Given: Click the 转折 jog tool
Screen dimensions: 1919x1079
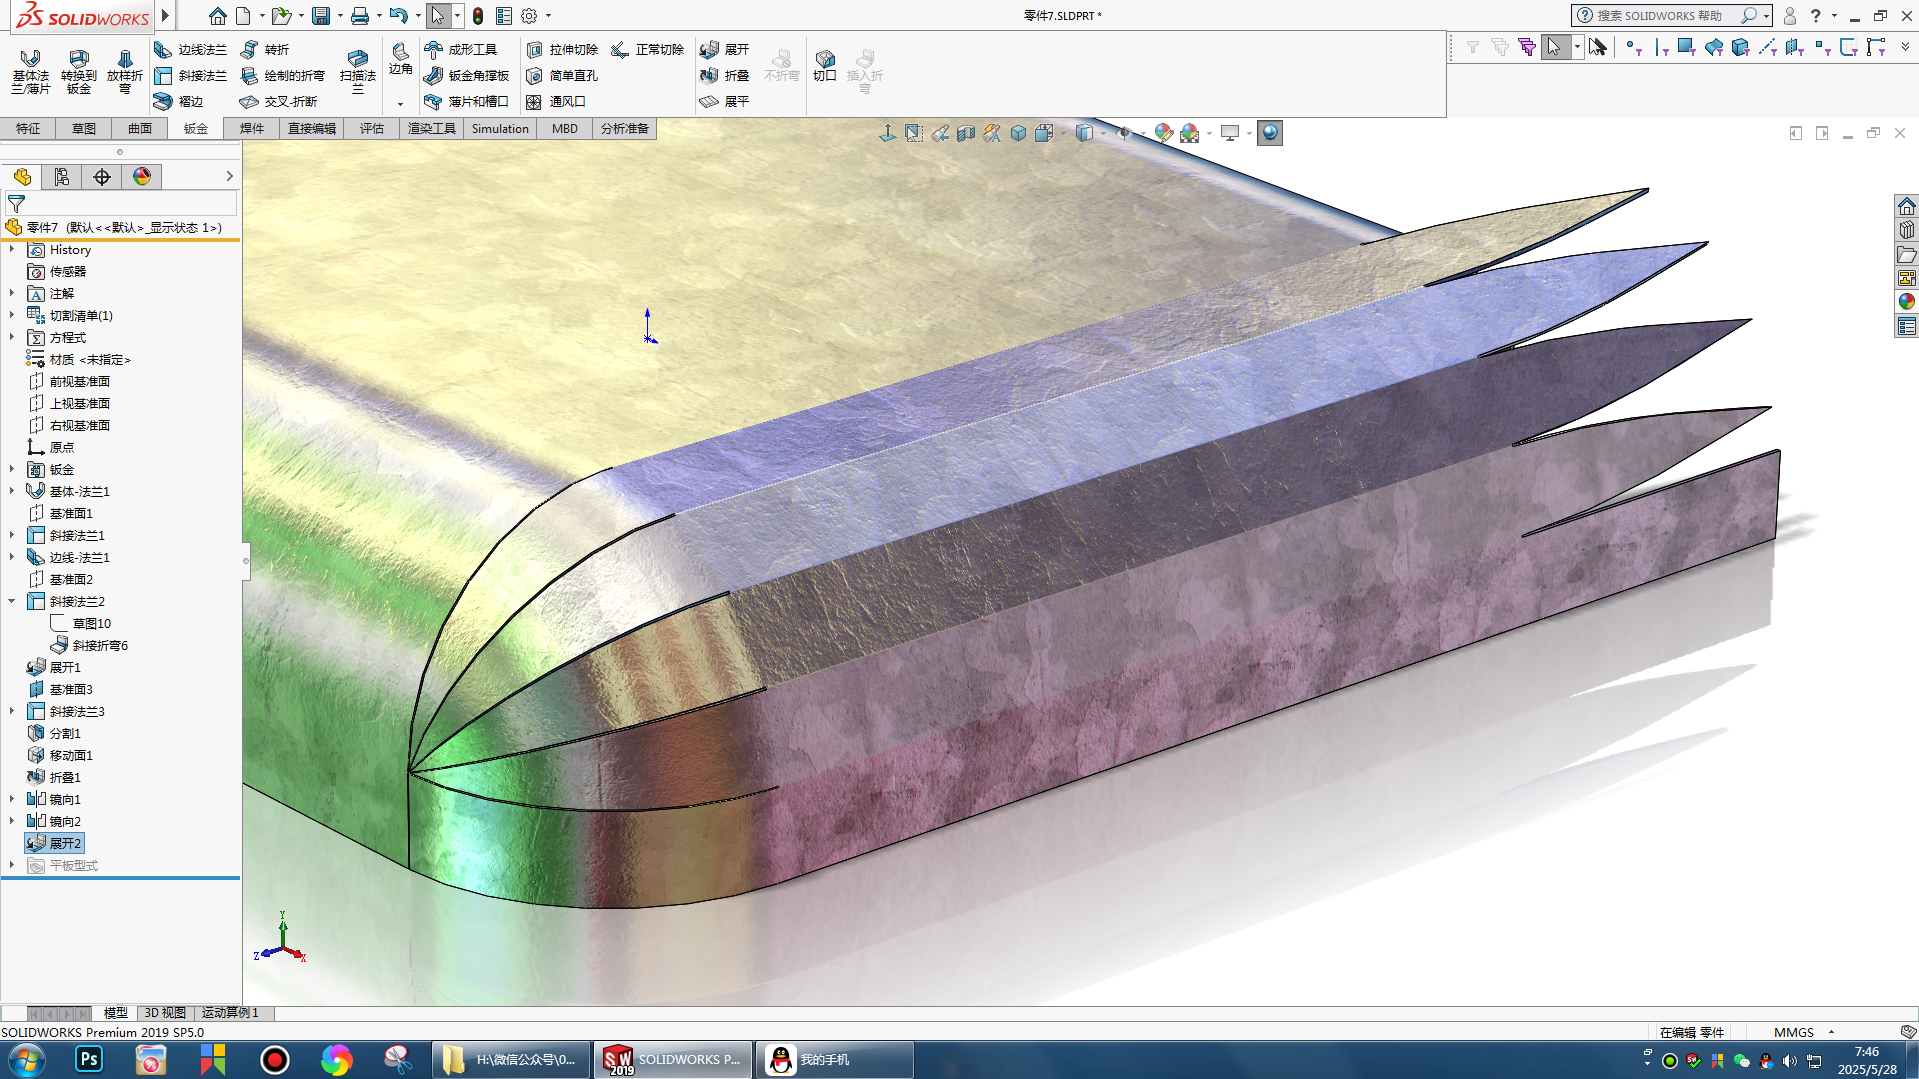Looking at the screenshot, I should [x=265, y=49].
